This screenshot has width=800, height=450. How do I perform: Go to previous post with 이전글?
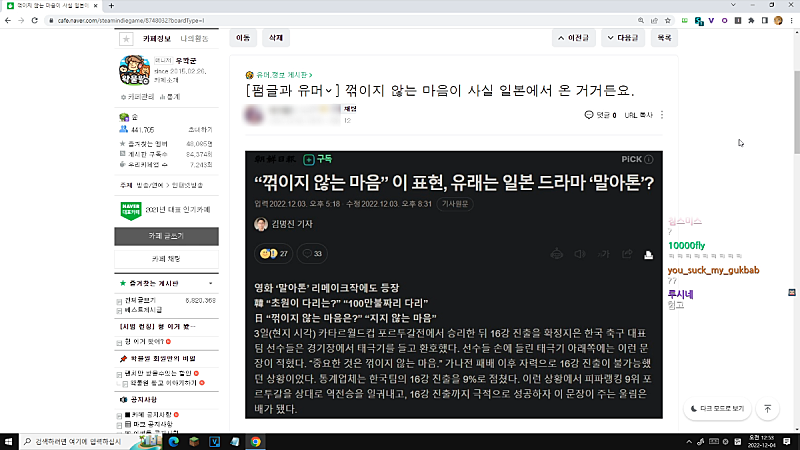574,38
